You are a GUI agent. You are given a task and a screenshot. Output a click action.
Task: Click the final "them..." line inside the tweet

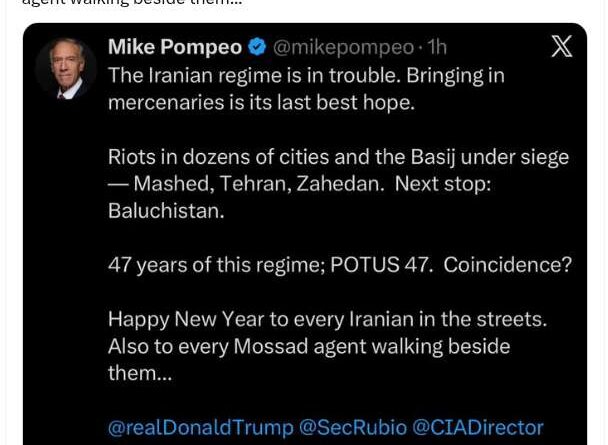point(139,373)
